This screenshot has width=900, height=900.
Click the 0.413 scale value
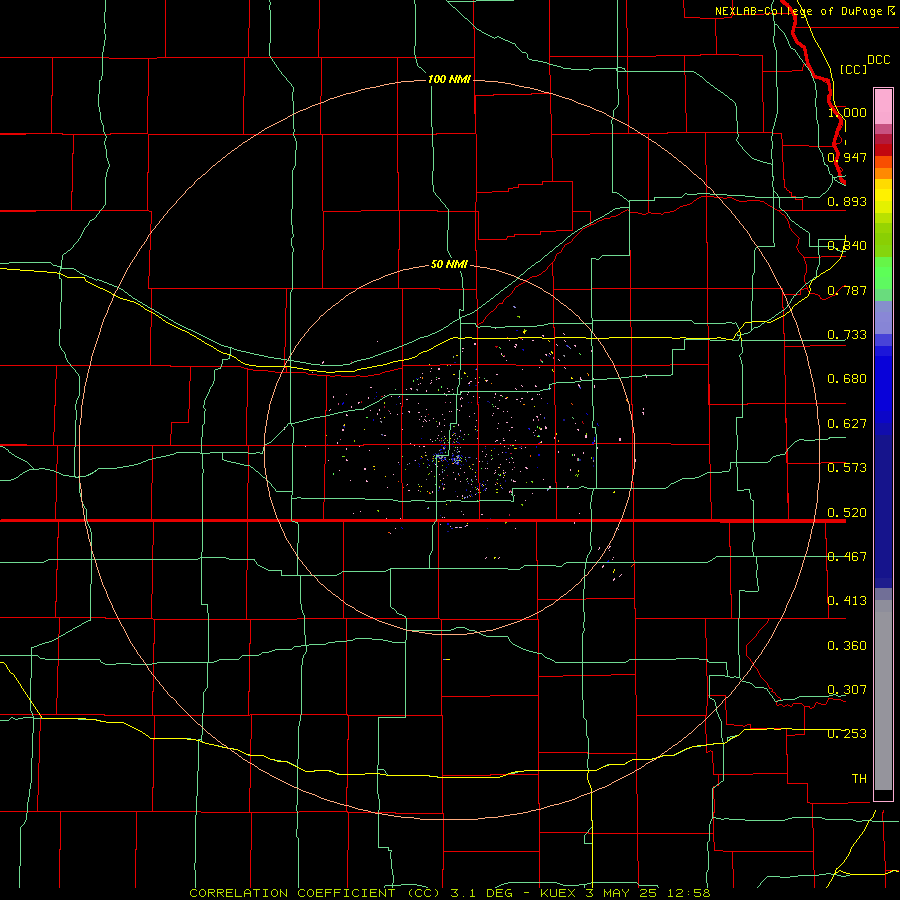pyautogui.click(x=847, y=601)
